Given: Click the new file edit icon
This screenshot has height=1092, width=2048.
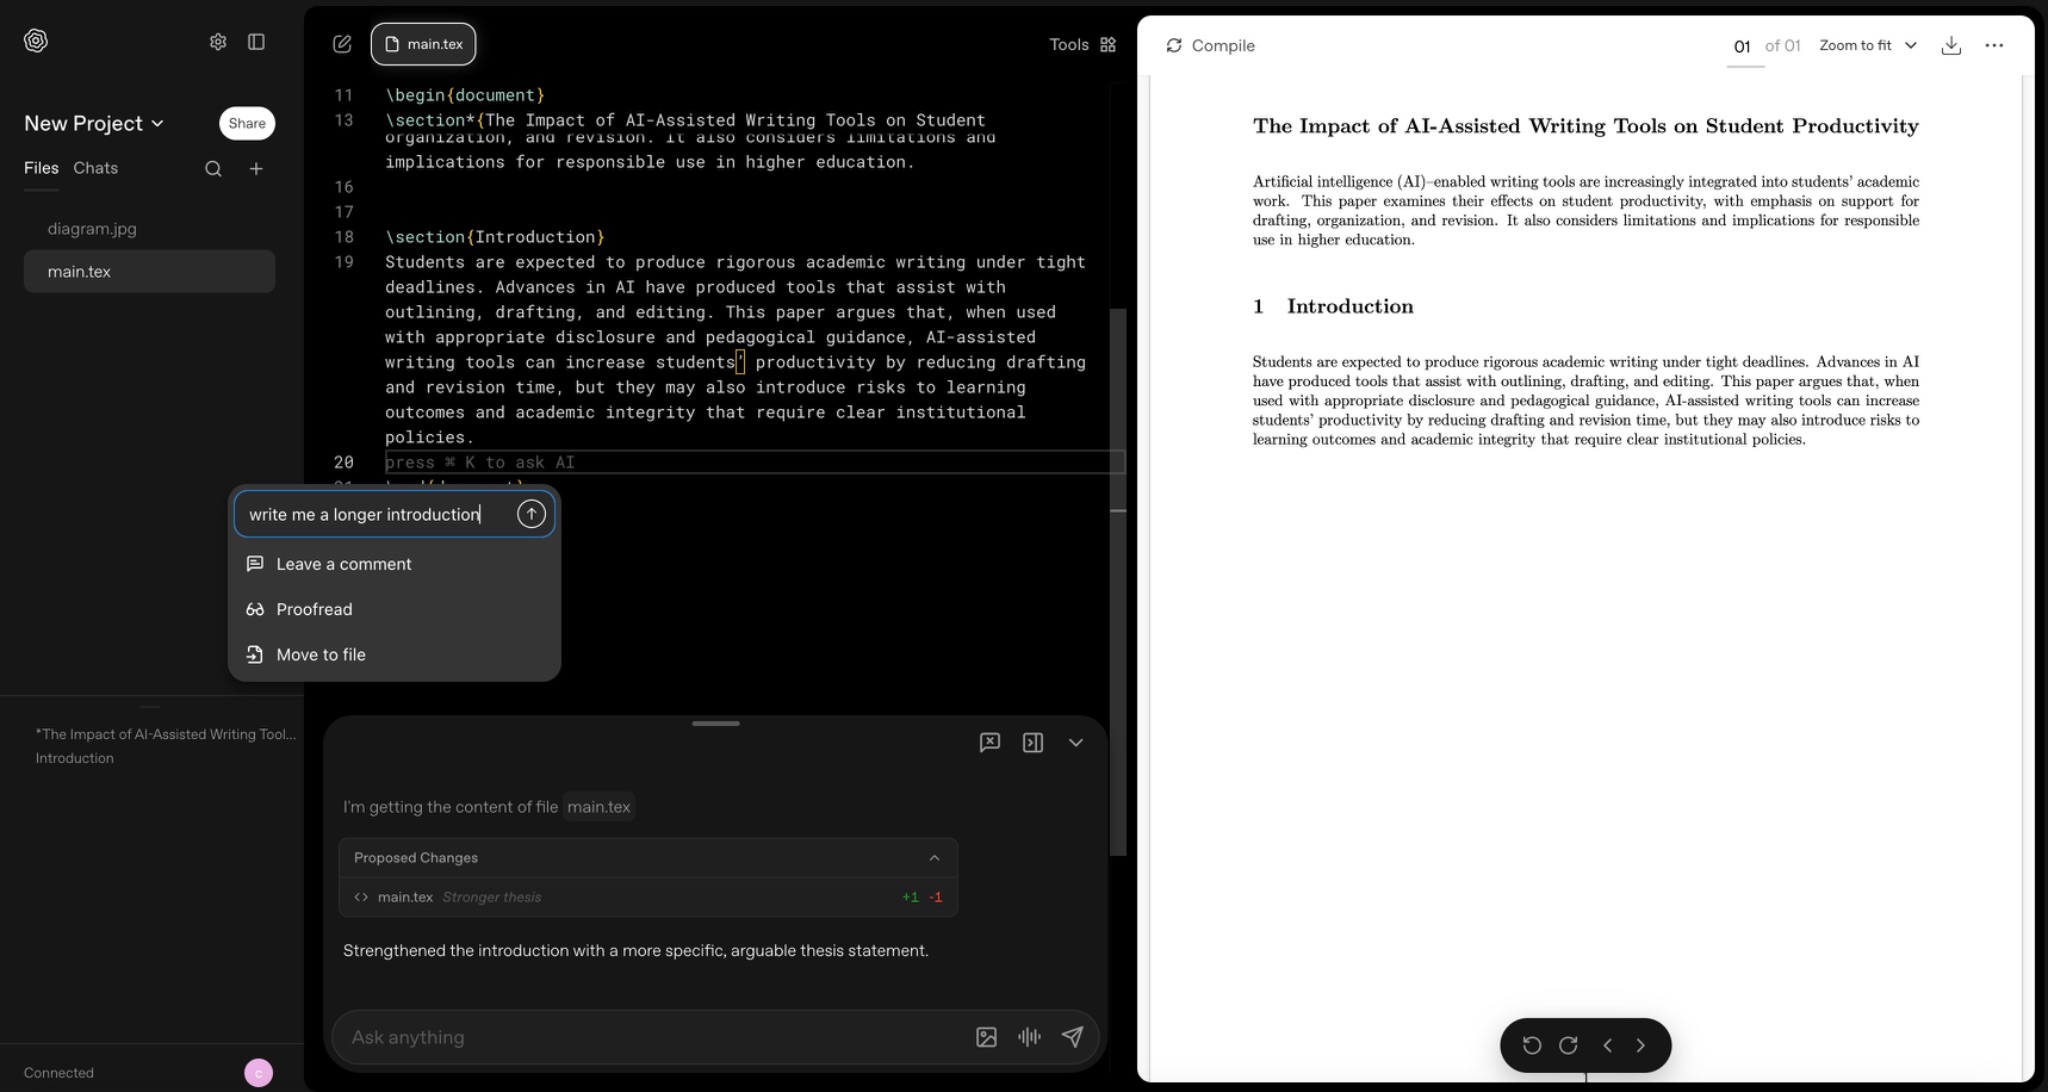Looking at the screenshot, I should coord(342,44).
